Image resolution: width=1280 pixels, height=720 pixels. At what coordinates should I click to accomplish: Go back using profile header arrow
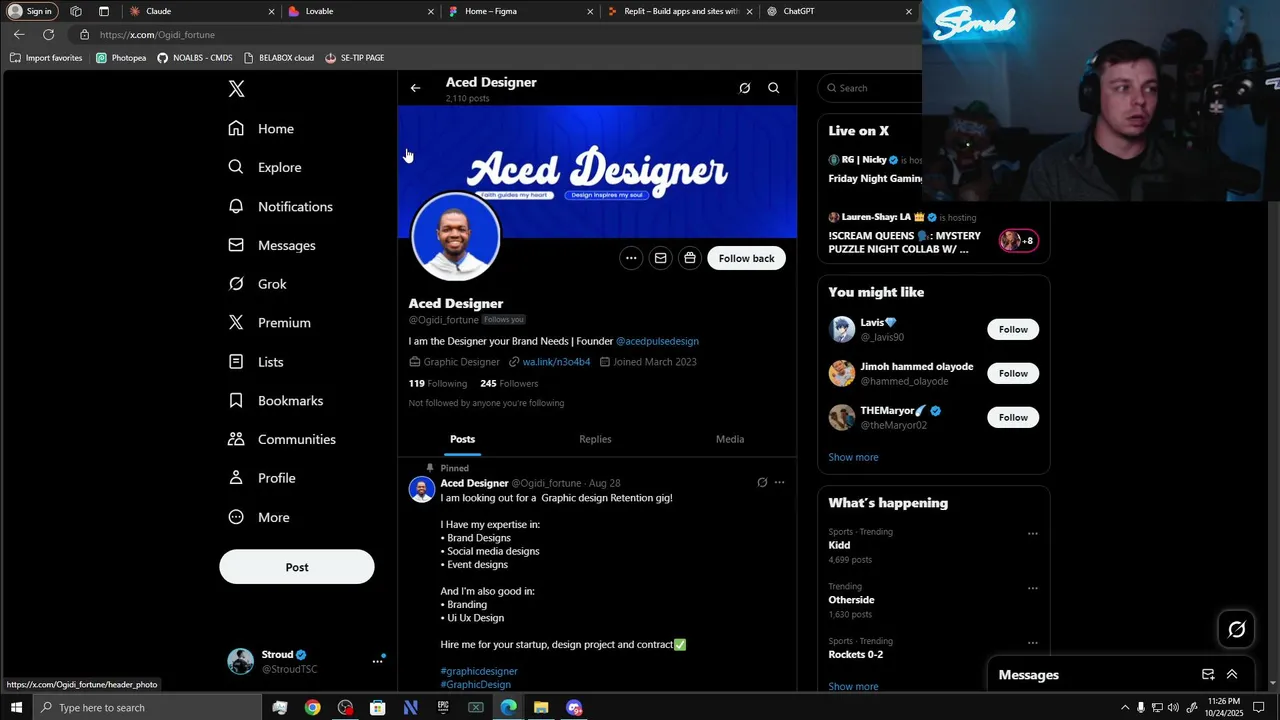[x=415, y=88]
